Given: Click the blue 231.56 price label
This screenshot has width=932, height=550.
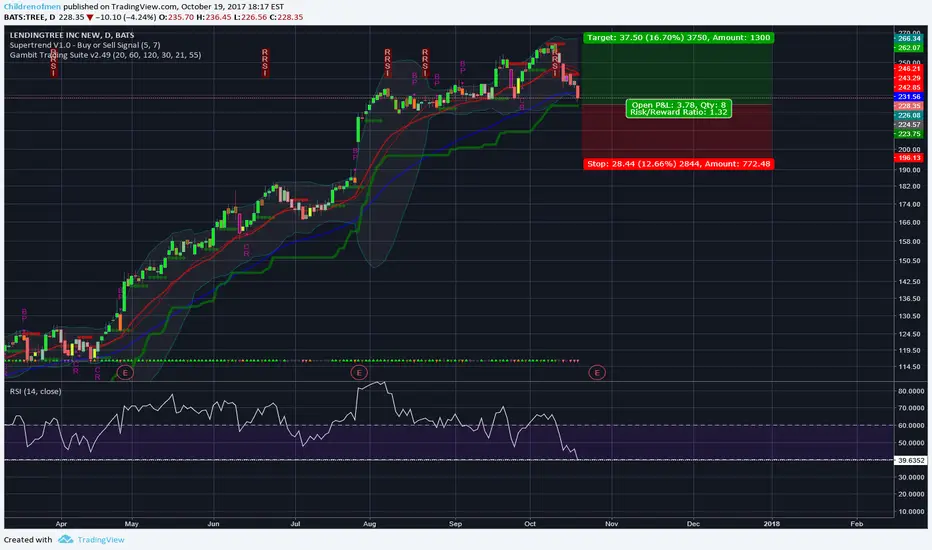Looking at the screenshot, I should 909,96.
